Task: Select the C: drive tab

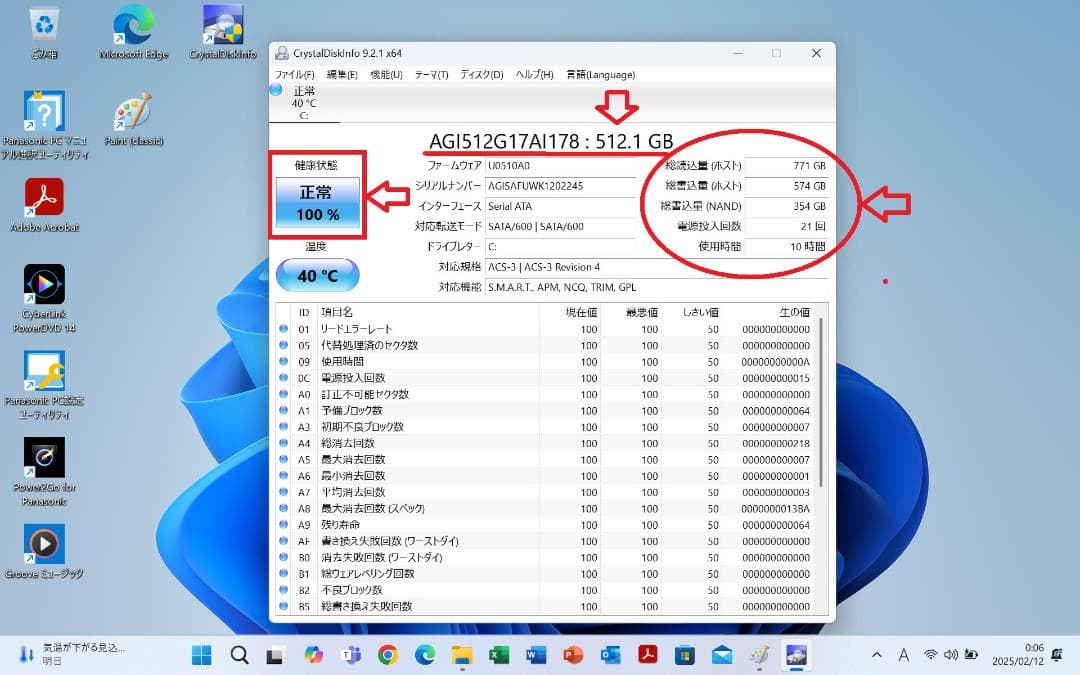Action: pyautogui.click(x=307, y=103)
